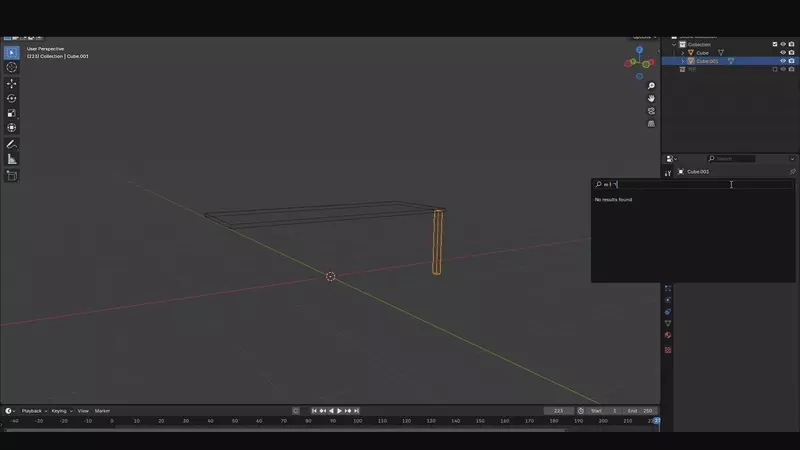Screen dimensions: 800x450
Task: Open the timeline editor type dropdown
Action: [10, 411]
